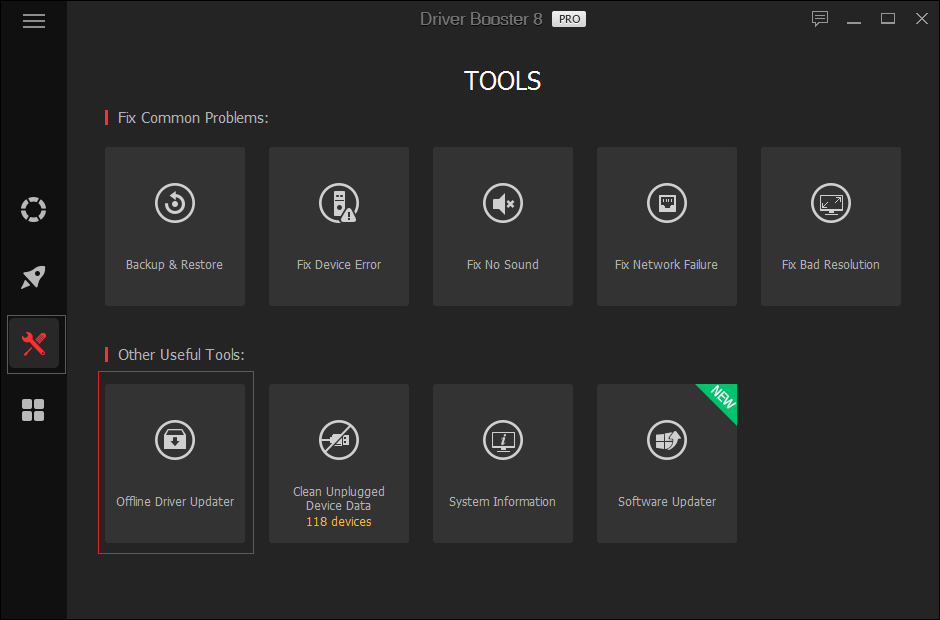Start the Software Updater tool

(x=666, y=463)
